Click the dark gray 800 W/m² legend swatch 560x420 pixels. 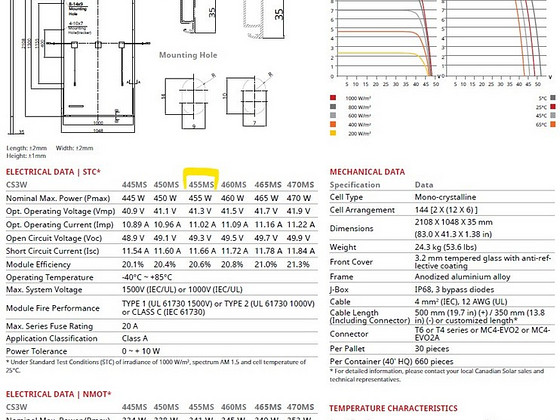333,106
